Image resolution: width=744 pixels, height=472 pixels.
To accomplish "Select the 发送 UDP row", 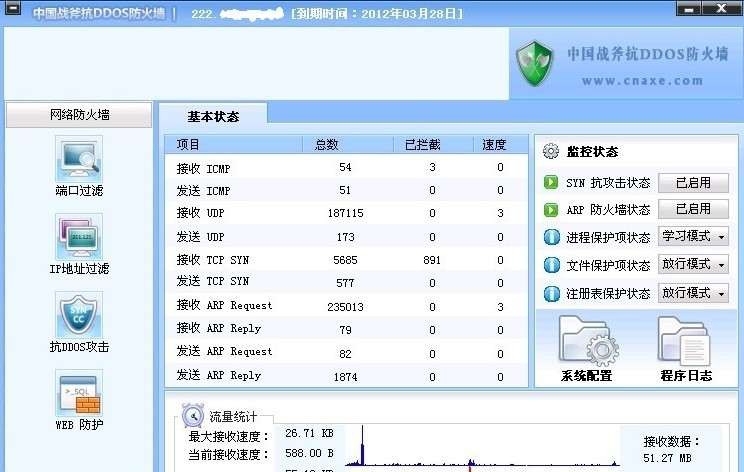I will pyautogui.click(x=346, y=236).
